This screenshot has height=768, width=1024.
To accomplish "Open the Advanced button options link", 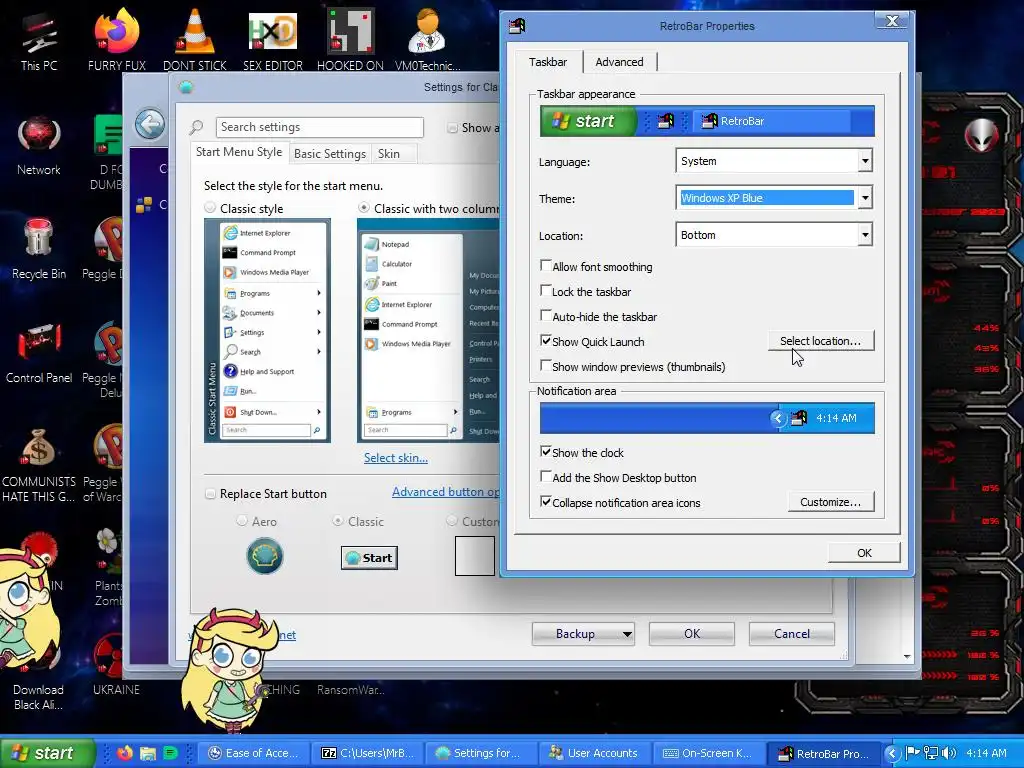I will tap(446, 492).
